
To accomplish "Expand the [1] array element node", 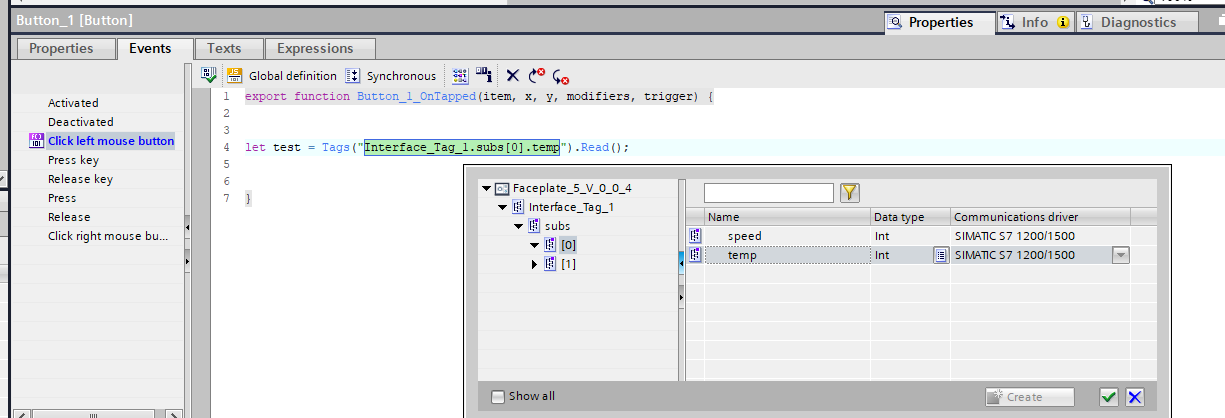I will click(535, 264).
